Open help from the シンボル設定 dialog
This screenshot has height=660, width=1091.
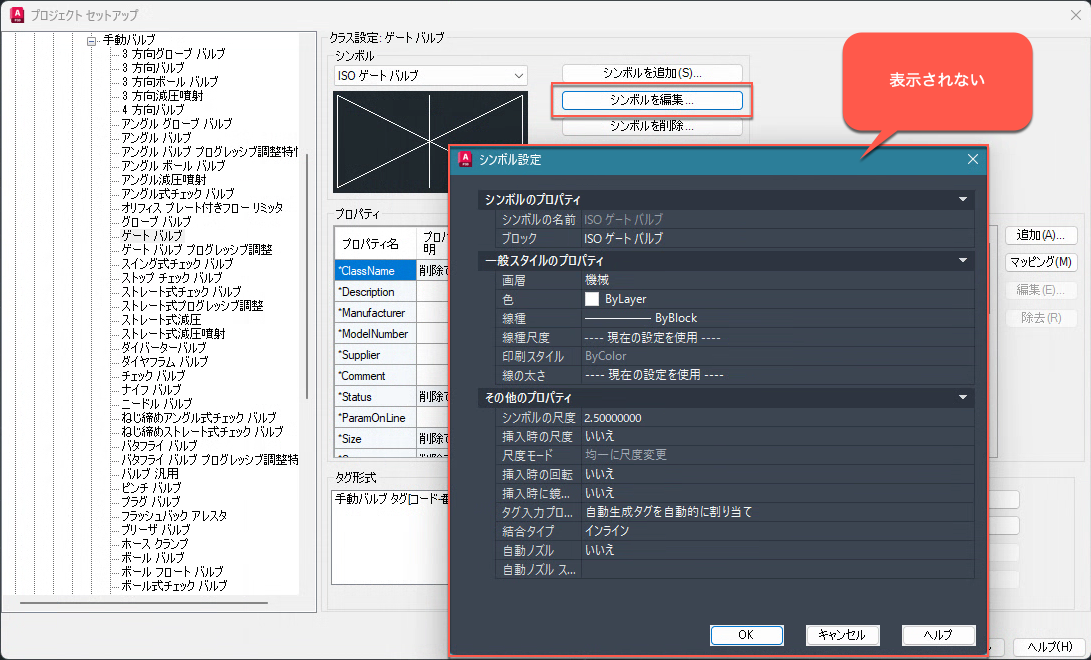coord(938,634)
